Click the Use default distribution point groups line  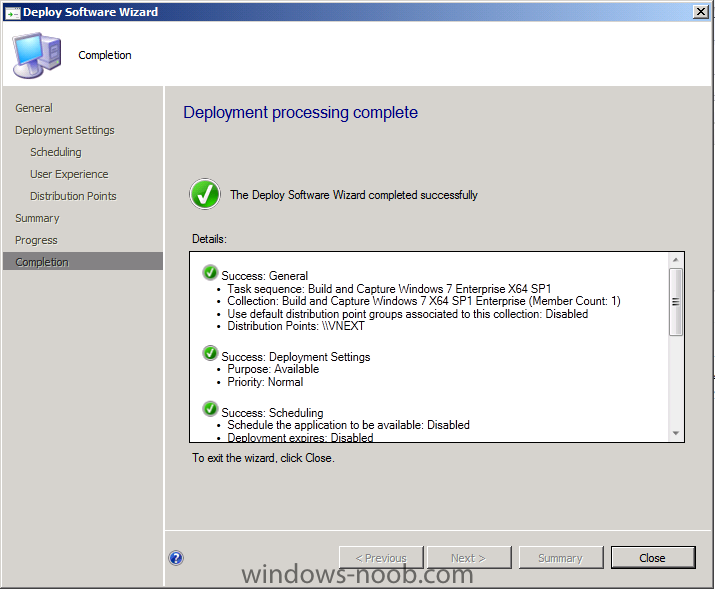coord(408,314)
